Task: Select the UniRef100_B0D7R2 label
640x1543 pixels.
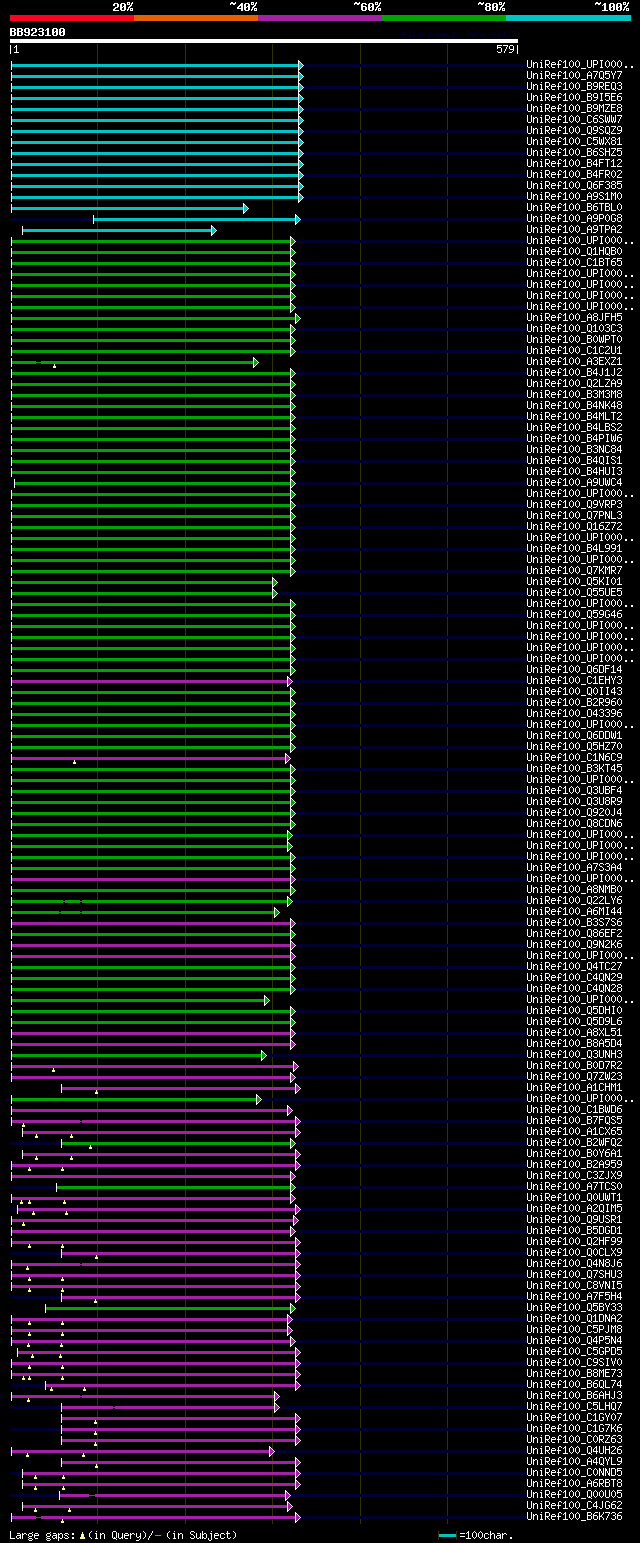Action: click(x=574, y=1065)
